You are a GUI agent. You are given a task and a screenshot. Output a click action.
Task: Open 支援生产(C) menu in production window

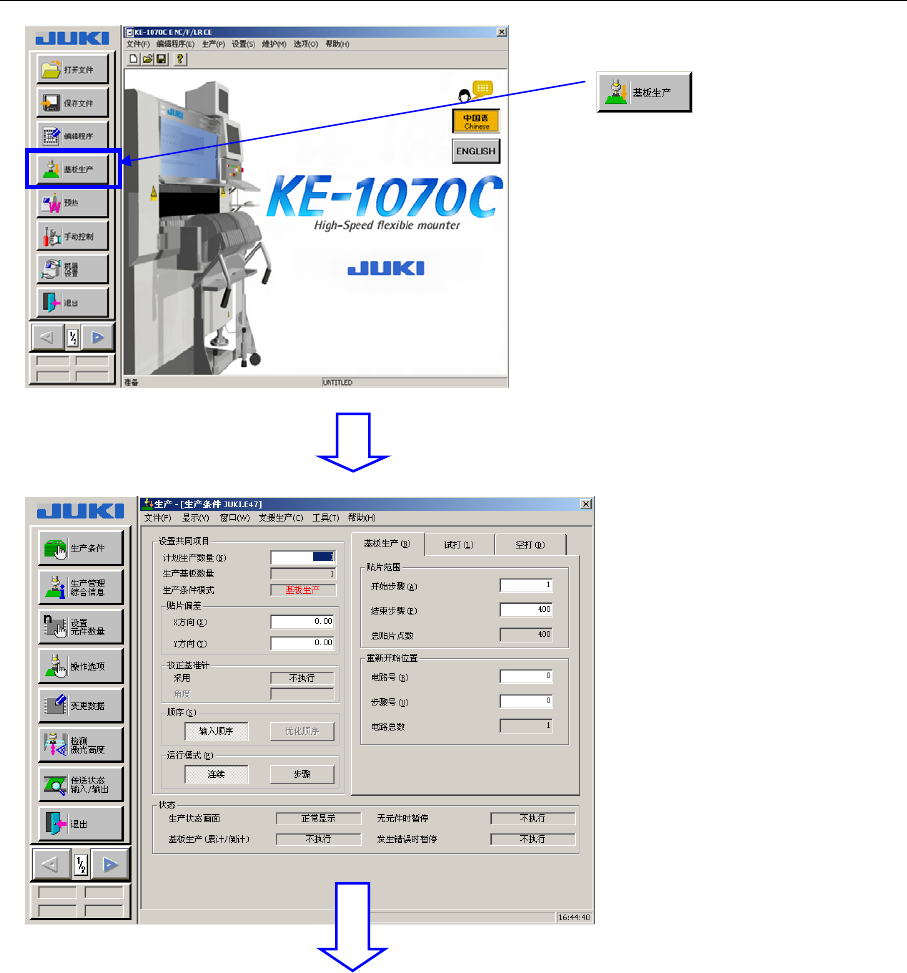click(x=281, y=518)
